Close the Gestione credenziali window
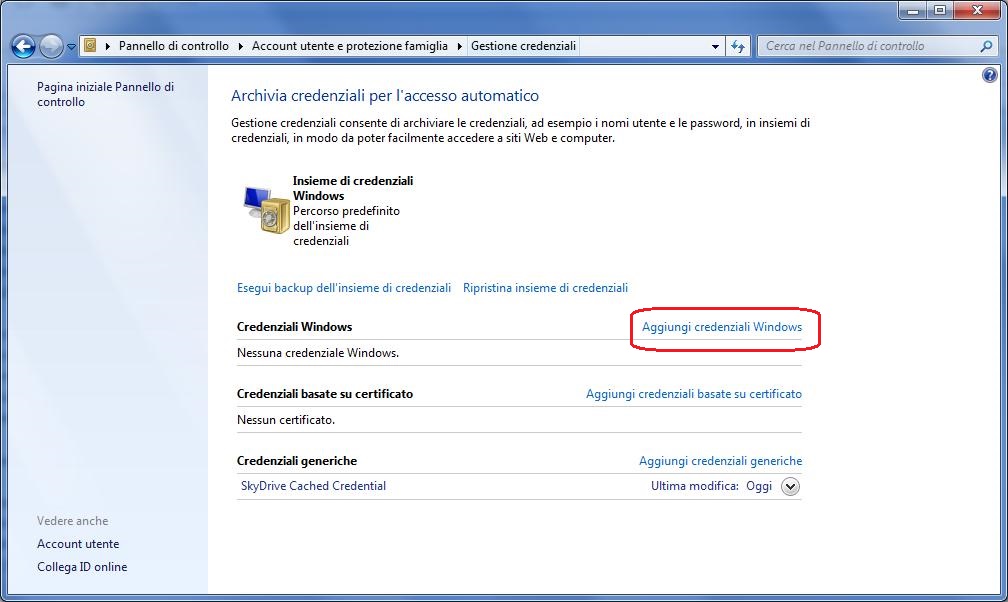Viewport: 1008px width, 602px height. click(x=978, y=10)
